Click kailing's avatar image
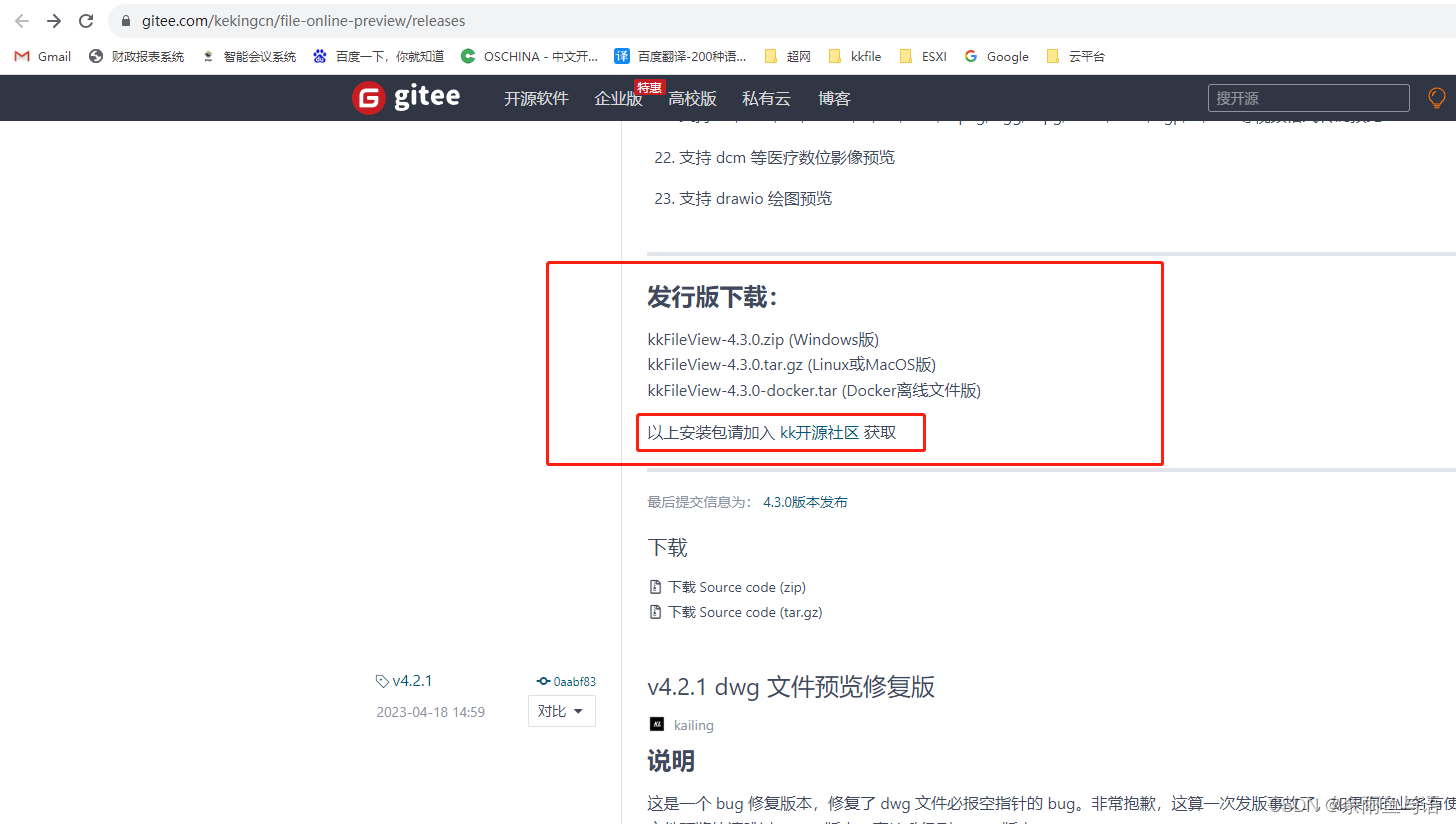 pyautogui.click(x=657, y=724)
